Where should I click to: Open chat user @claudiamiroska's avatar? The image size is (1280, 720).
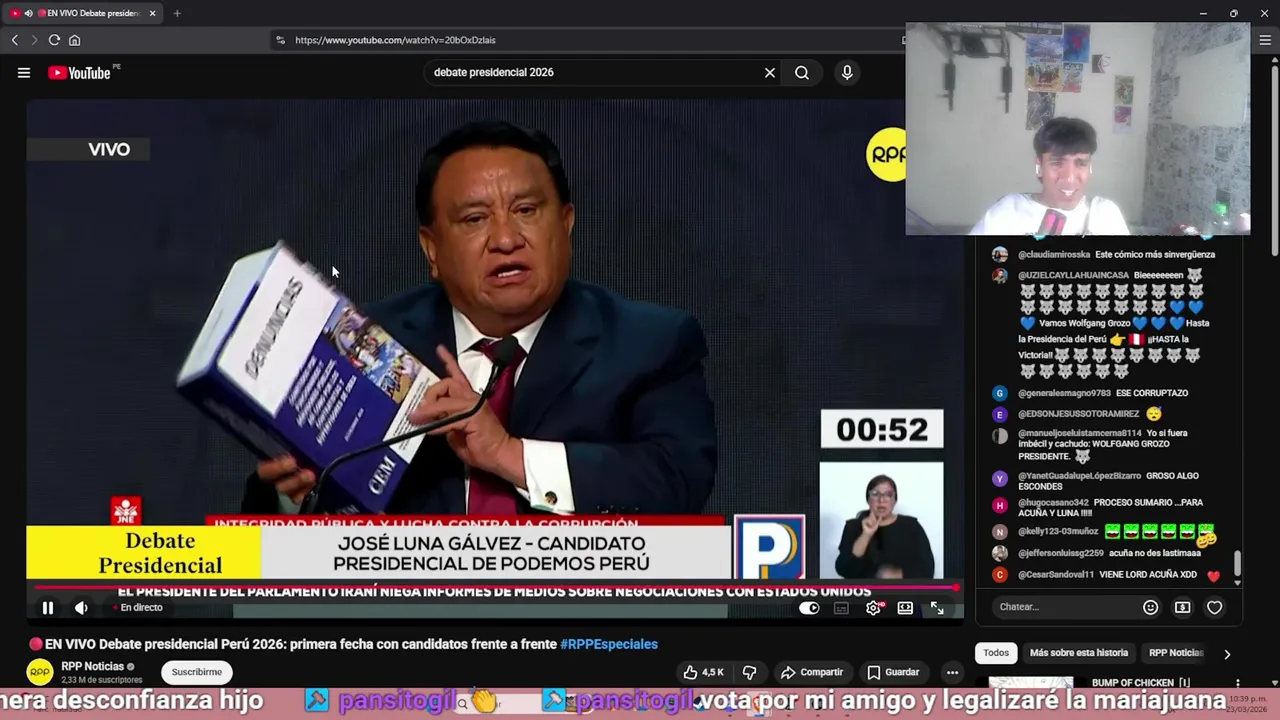(999, 254)
